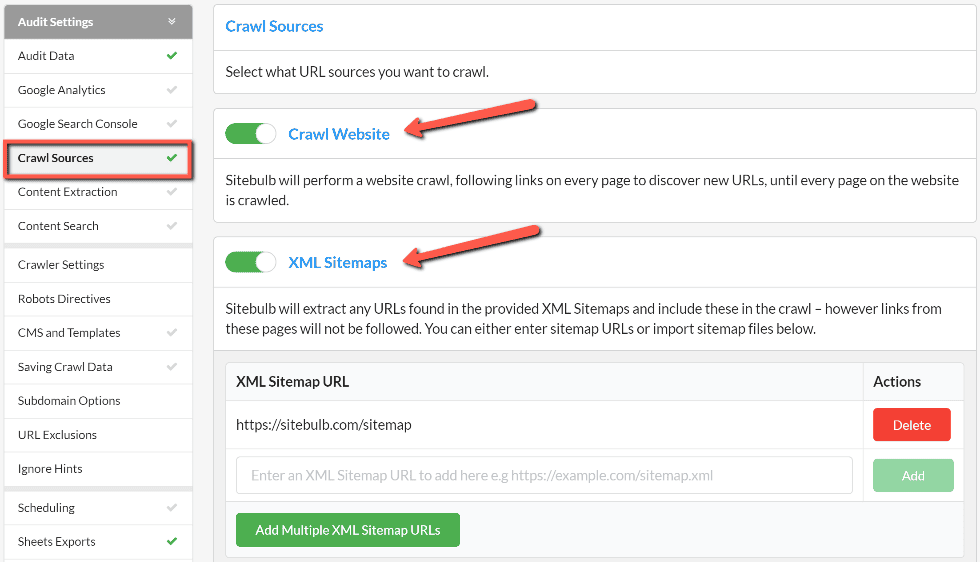Screen dimensions: 980x562
Task: Click the XML Sitemaps heading link
Action: pos(338,263)
